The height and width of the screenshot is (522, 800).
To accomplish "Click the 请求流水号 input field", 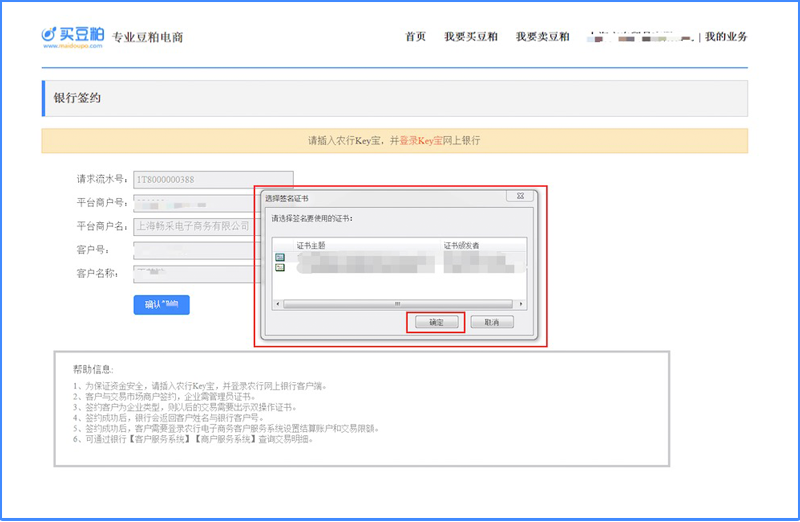I will point(212,180).
